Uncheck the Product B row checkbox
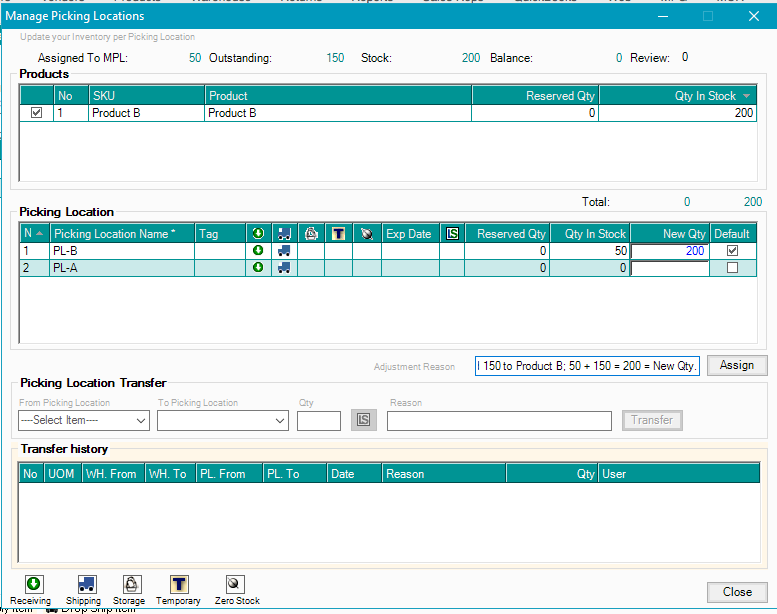This screenshot has width=777, height=614. pos(37,113)
